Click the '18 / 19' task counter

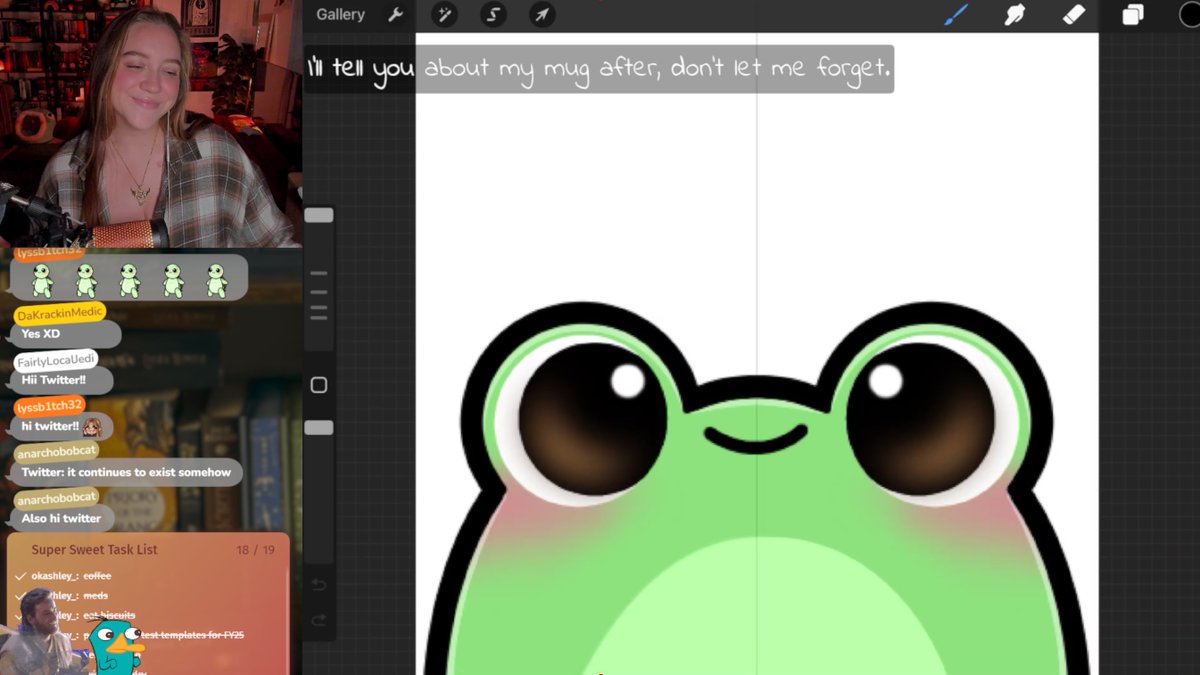coord(256,550)
